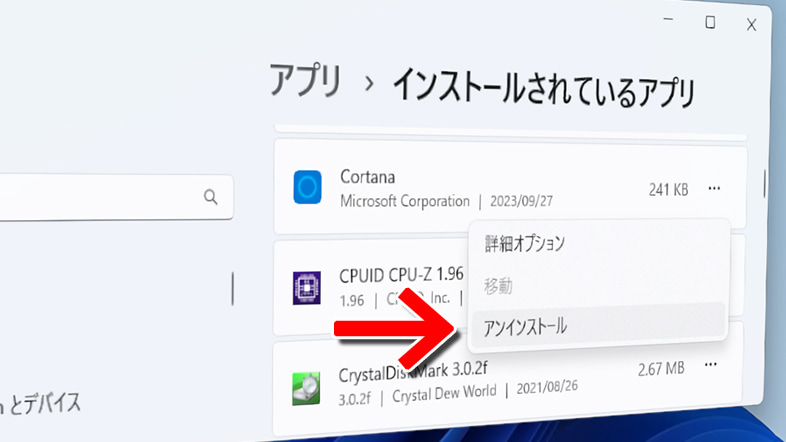786x442 pixels.
Task: Choose 詳細オプション in context menu
Action: pyautogui.click(x=524, y=243)
